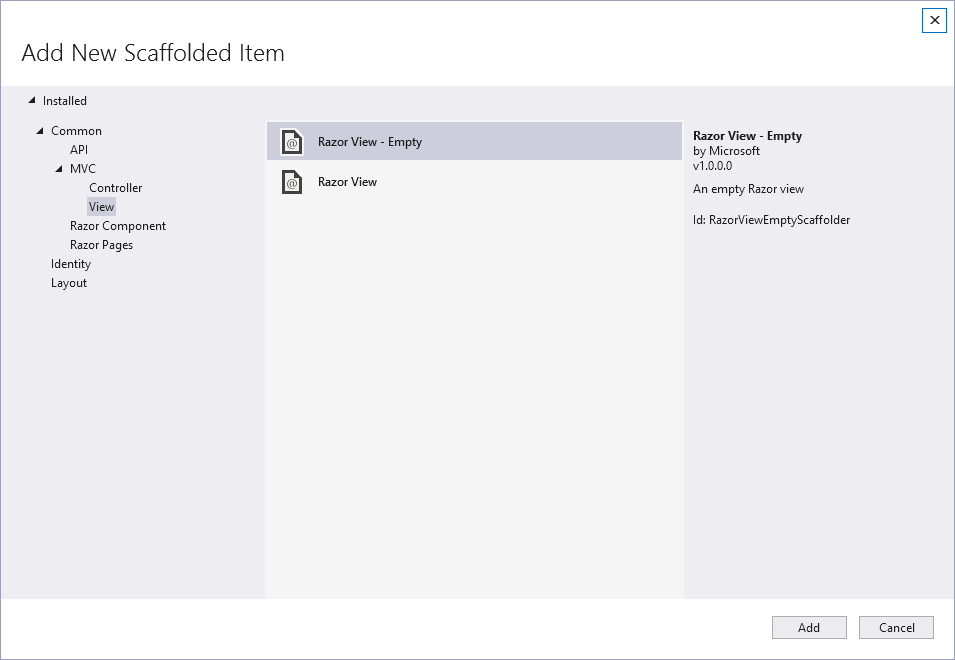Select the Razor View template row

coord(474,182)
